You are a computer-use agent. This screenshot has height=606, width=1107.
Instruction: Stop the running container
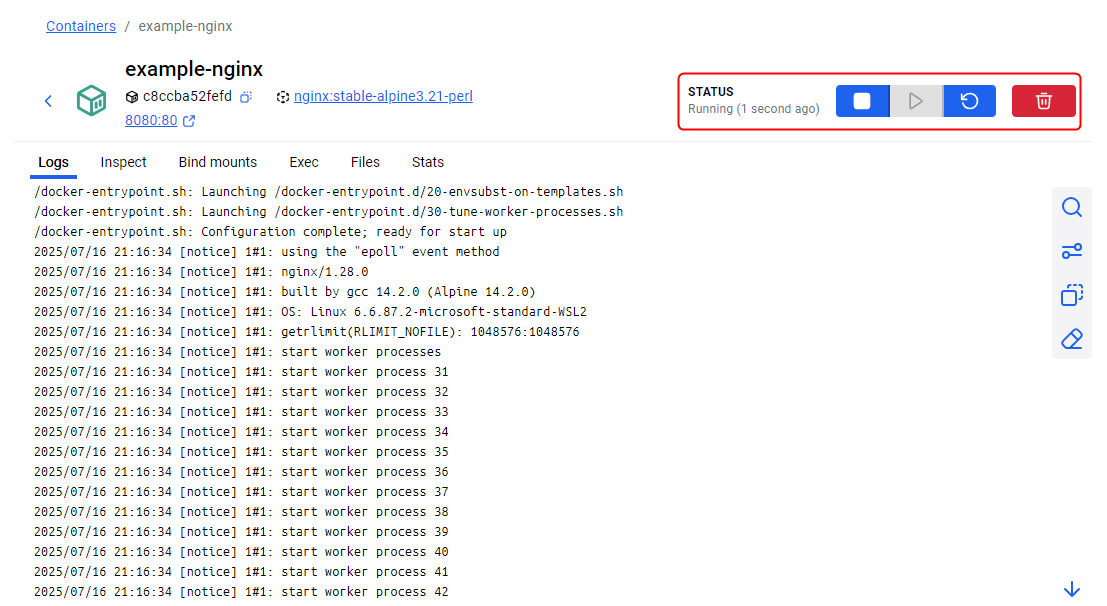coord(862,101)
